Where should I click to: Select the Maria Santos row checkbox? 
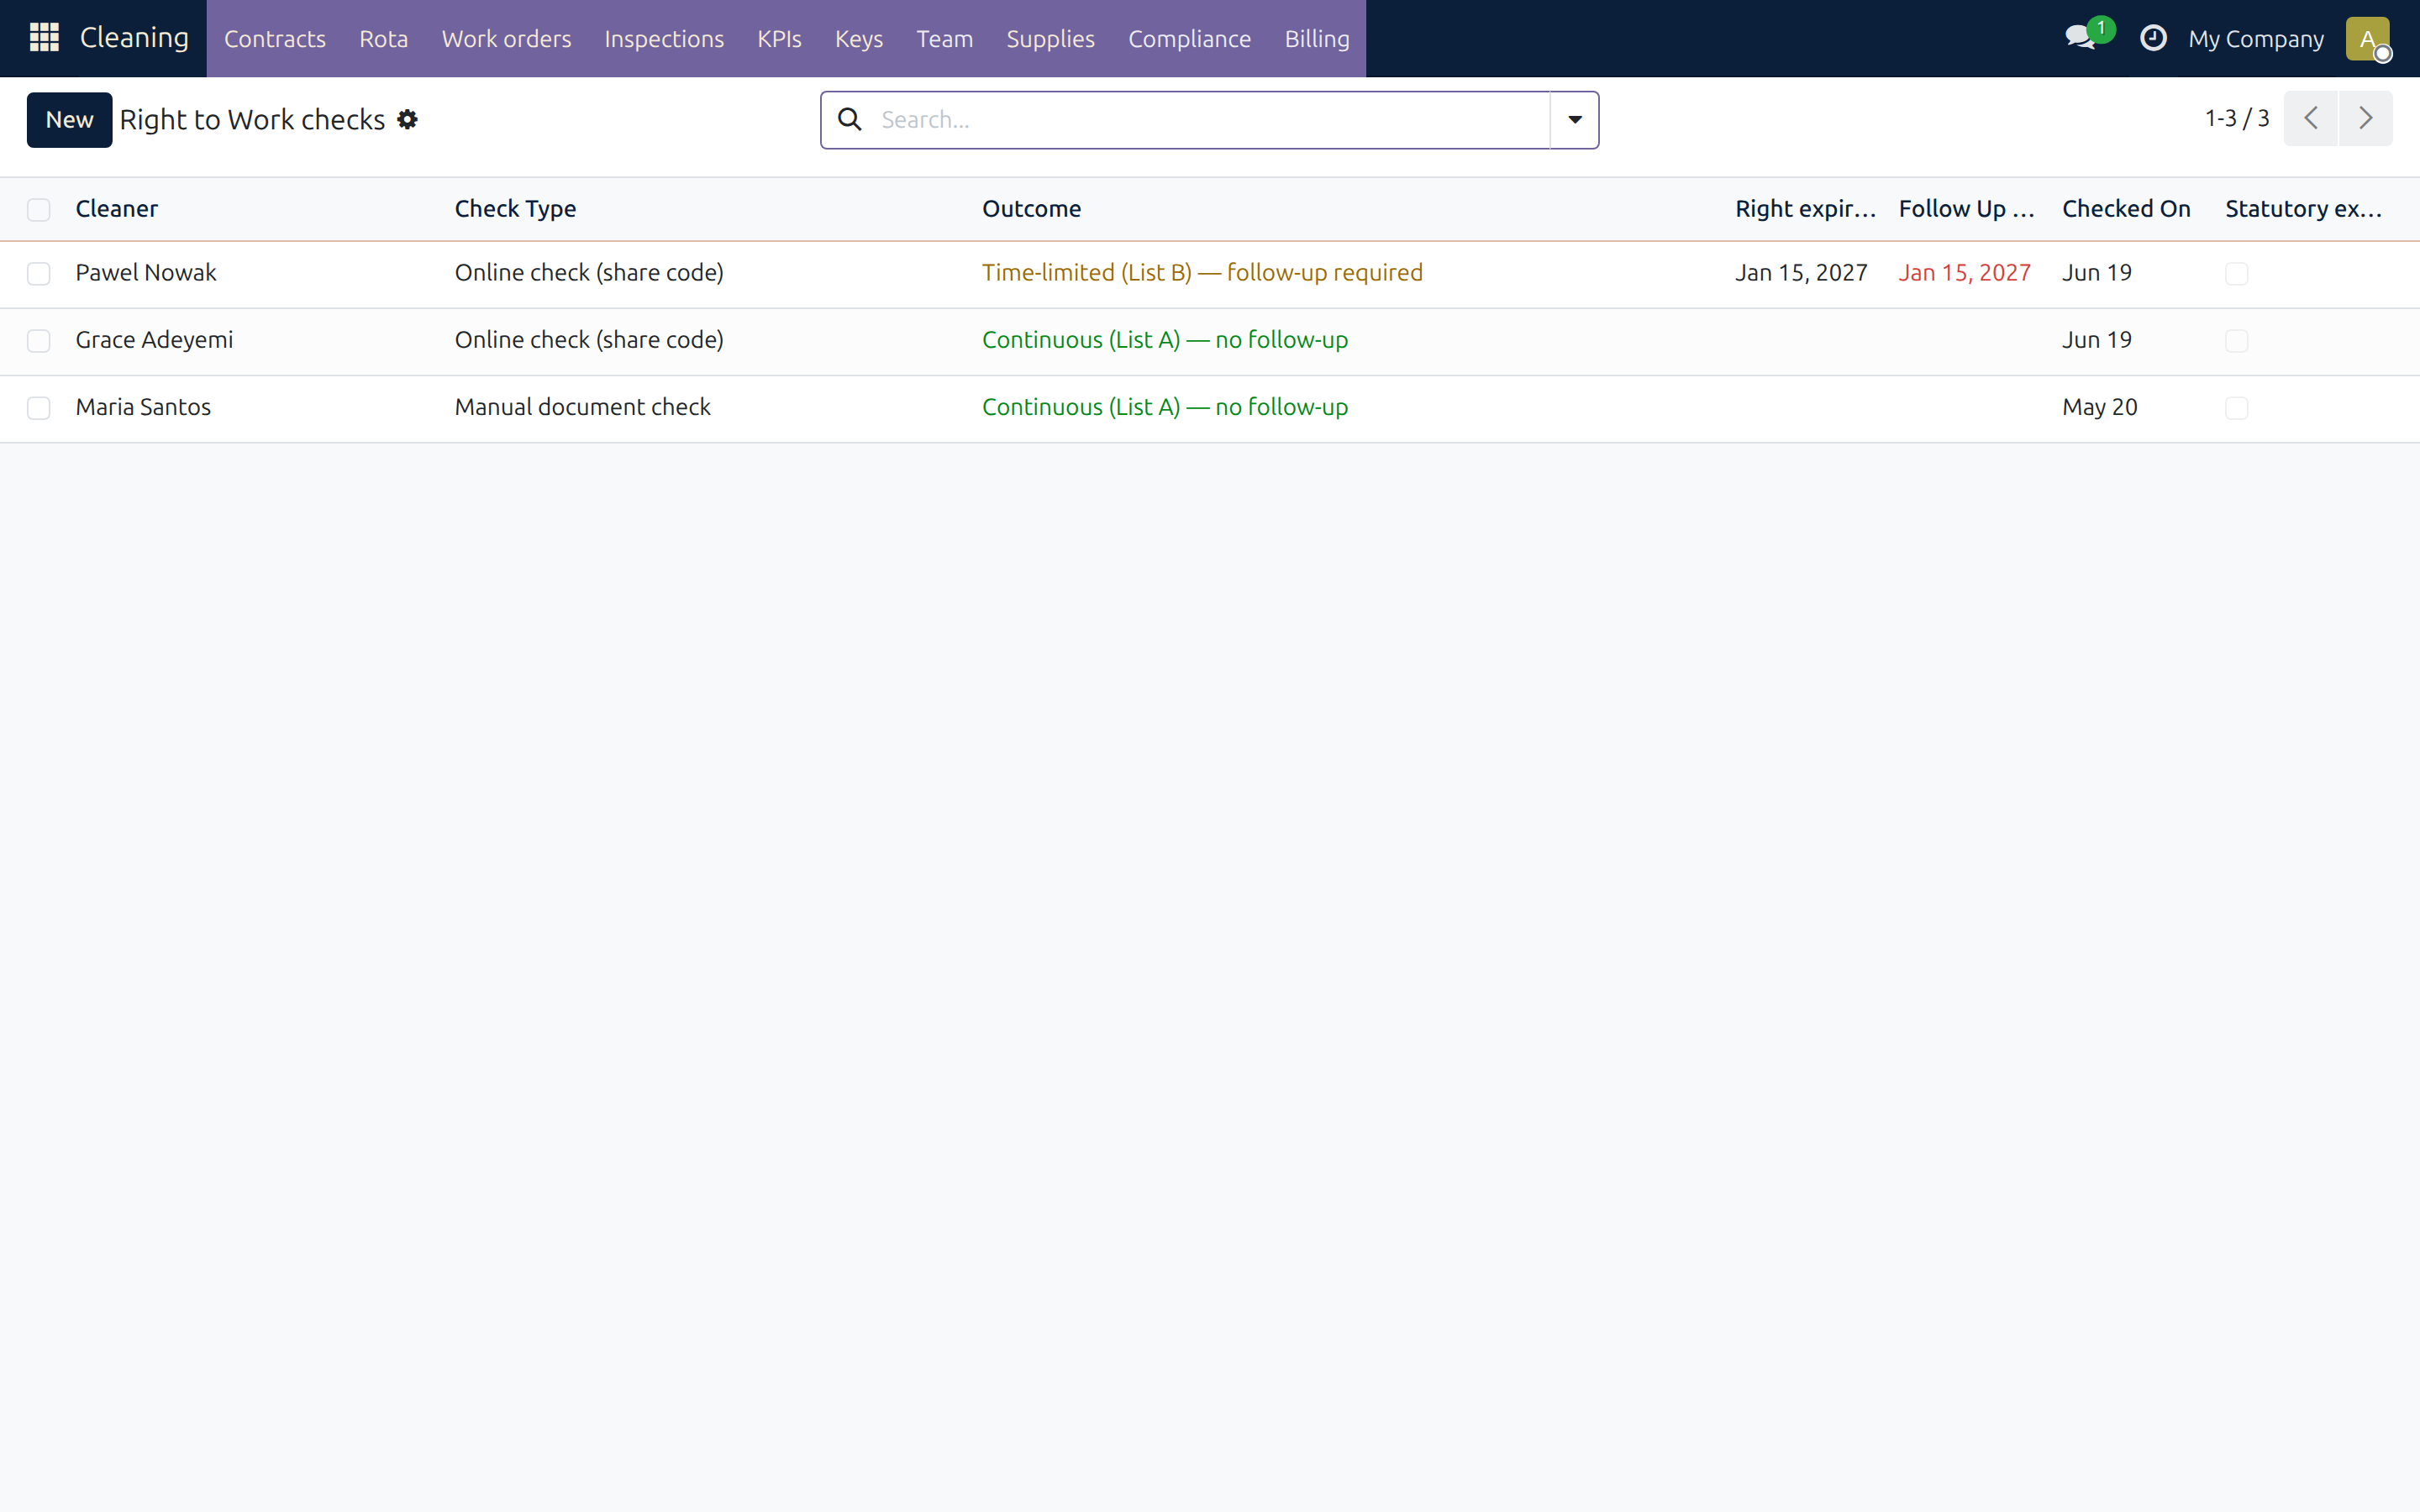coord(39,407)
